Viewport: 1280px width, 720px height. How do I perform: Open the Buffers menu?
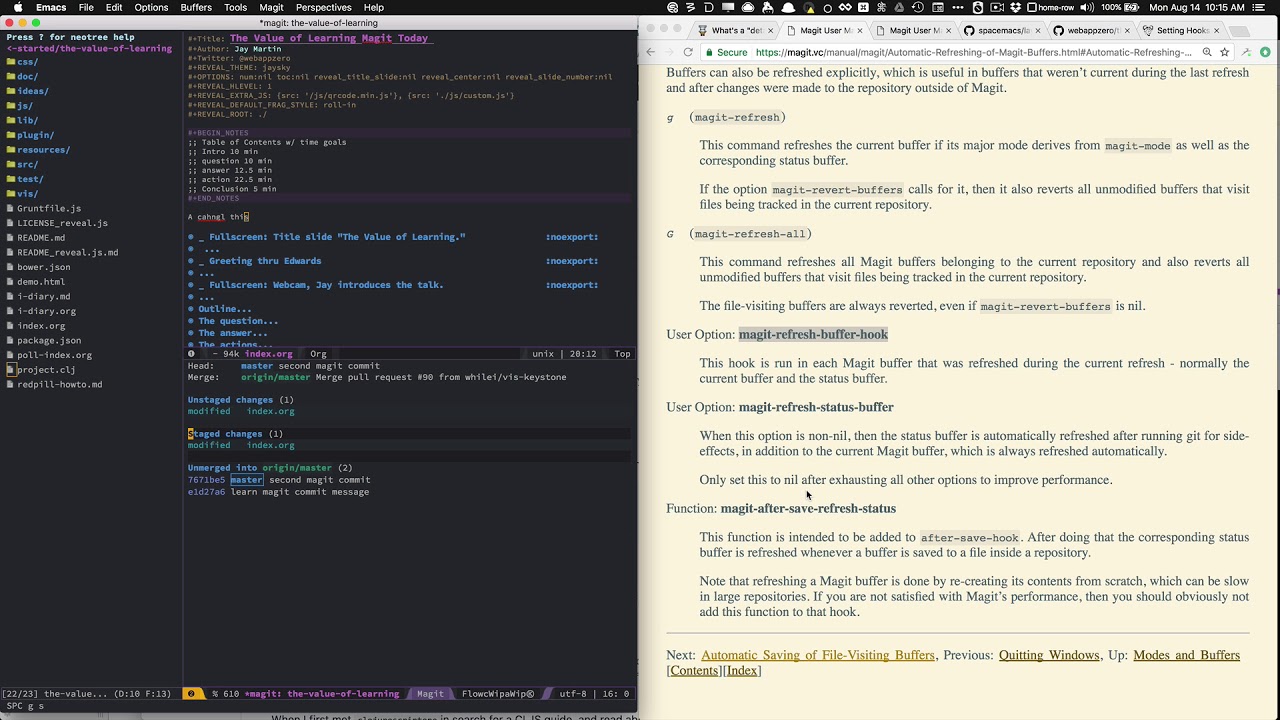pyautogui.click(x=196, y=7)
